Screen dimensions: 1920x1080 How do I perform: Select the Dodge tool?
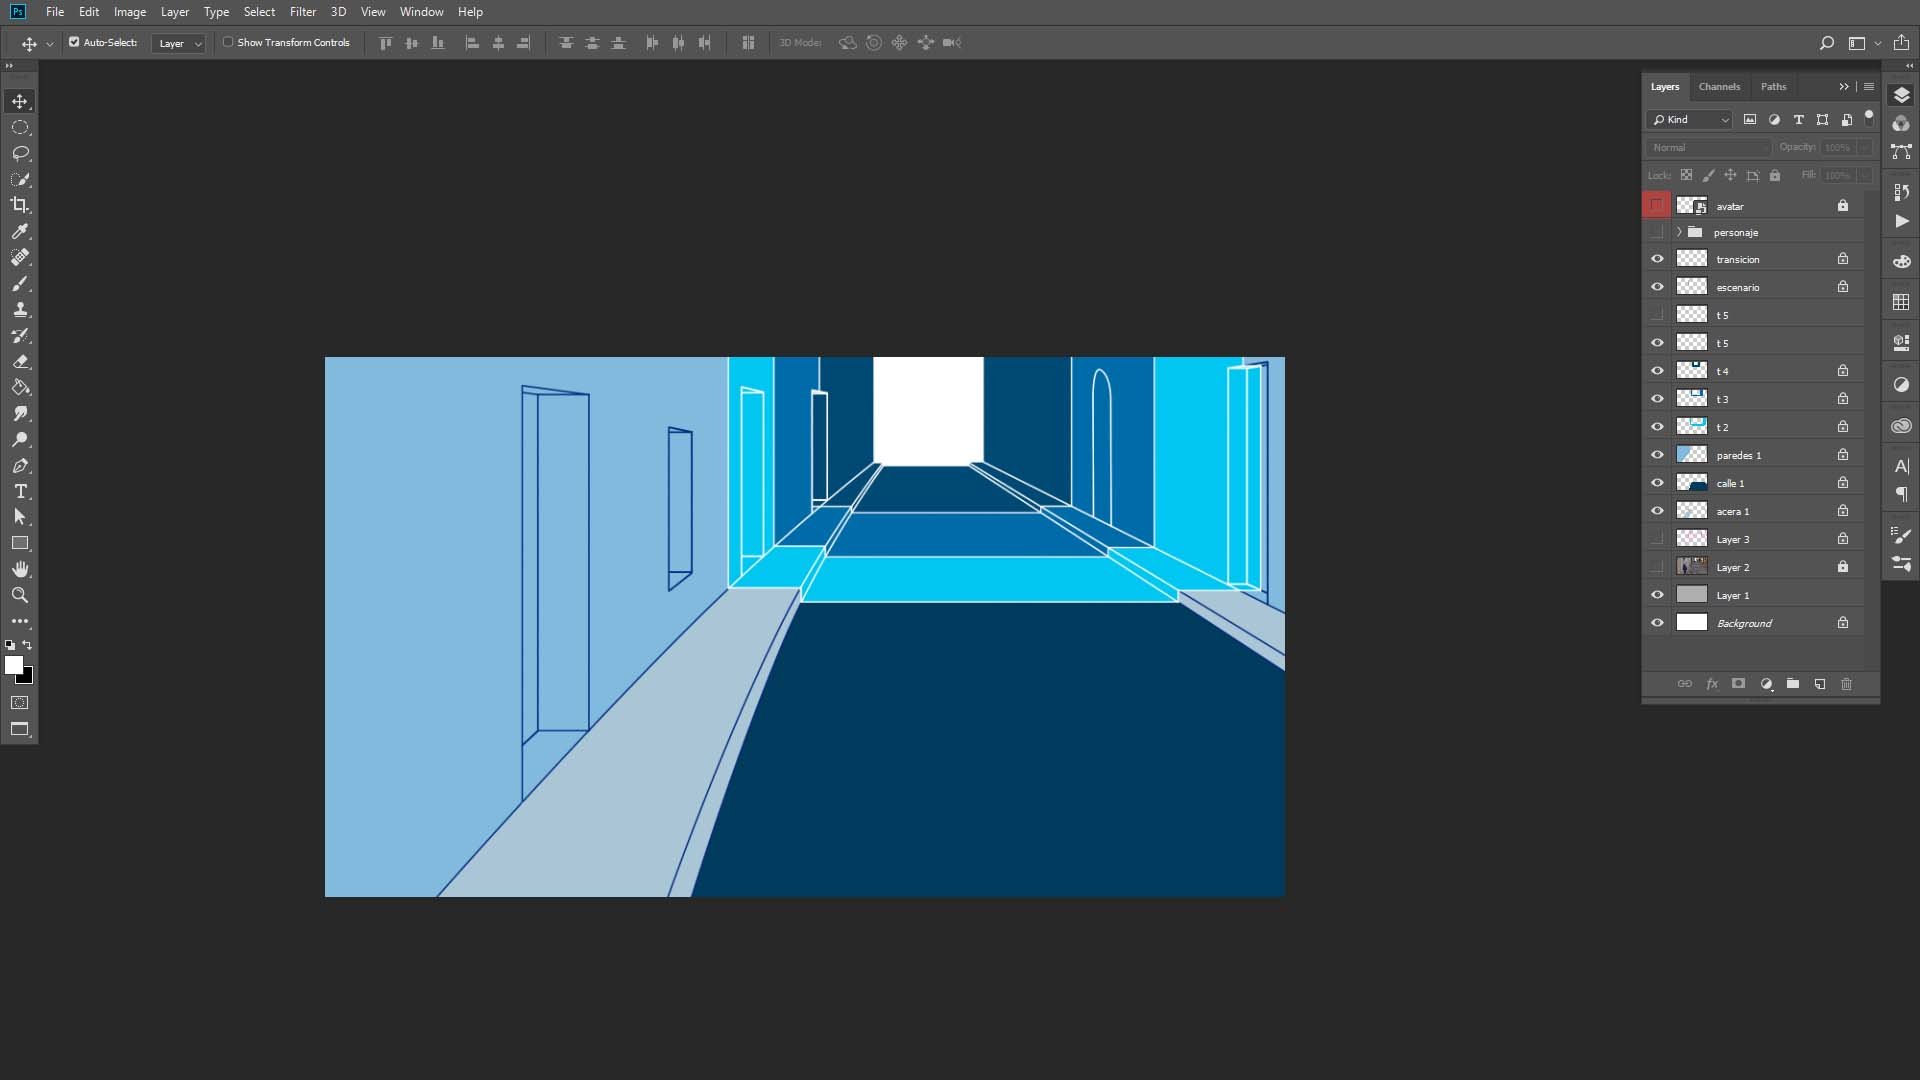tap(20, 439)
